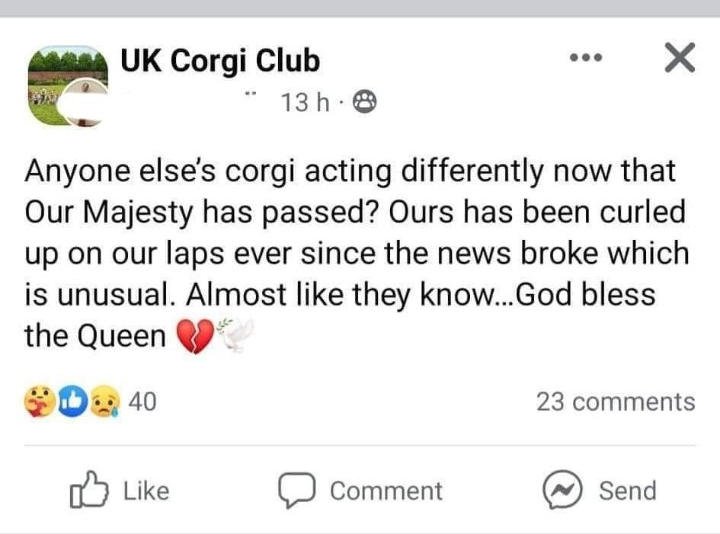The width and height of the screenshot is (720, 534).
Task: Click the group privacy icon beside timestamp
Action: [365, 101]
